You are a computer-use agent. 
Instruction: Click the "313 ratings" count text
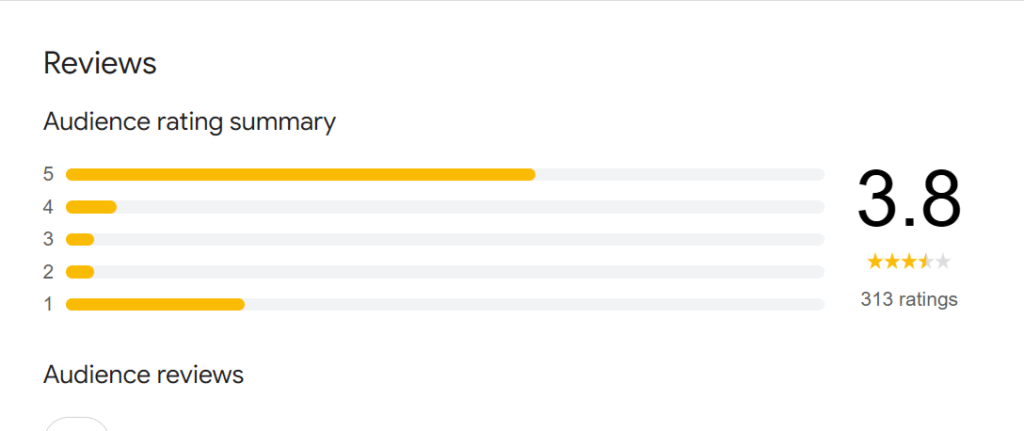[x=908, y=299]
